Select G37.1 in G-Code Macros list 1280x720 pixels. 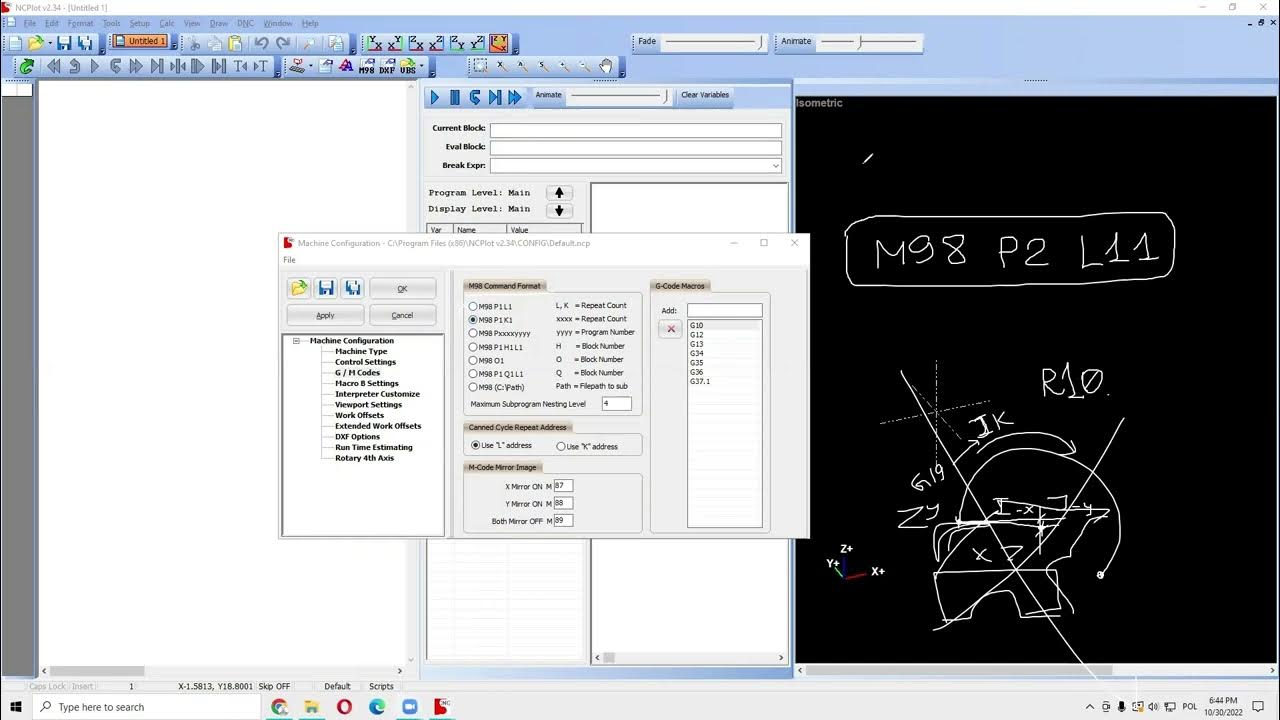pos(700,381)
